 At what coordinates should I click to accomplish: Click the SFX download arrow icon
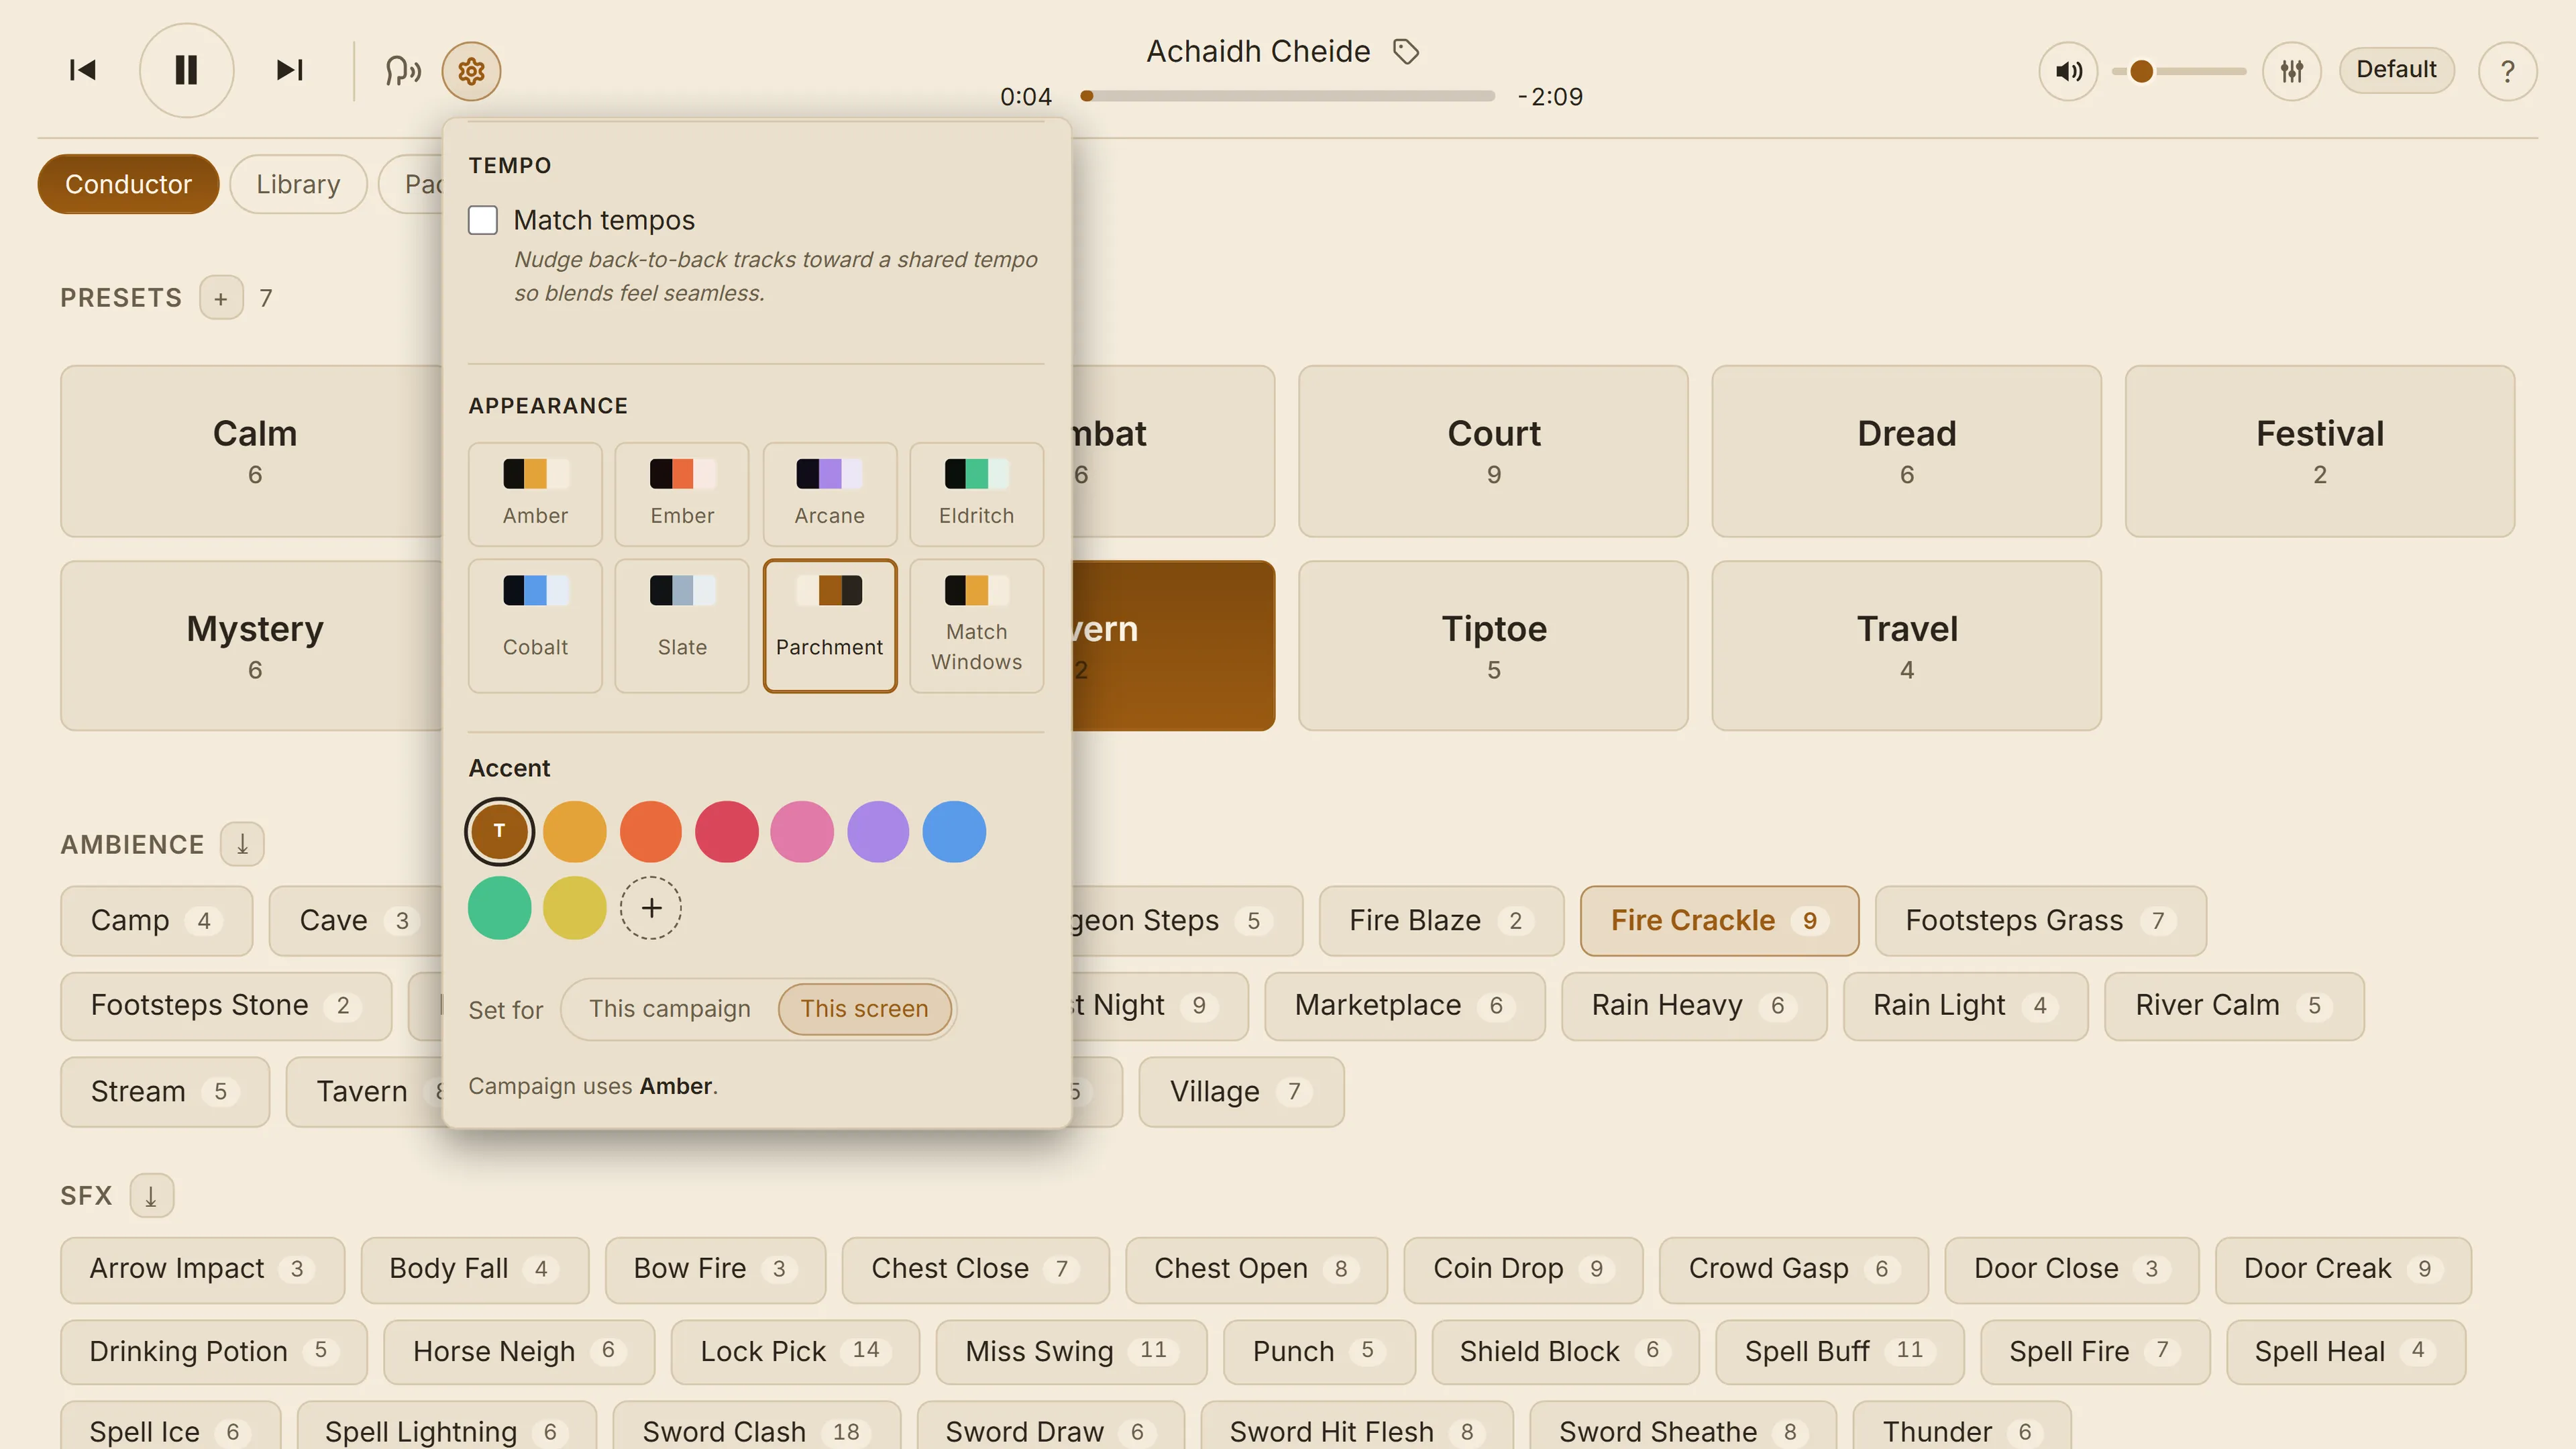tap(152, 1195)
